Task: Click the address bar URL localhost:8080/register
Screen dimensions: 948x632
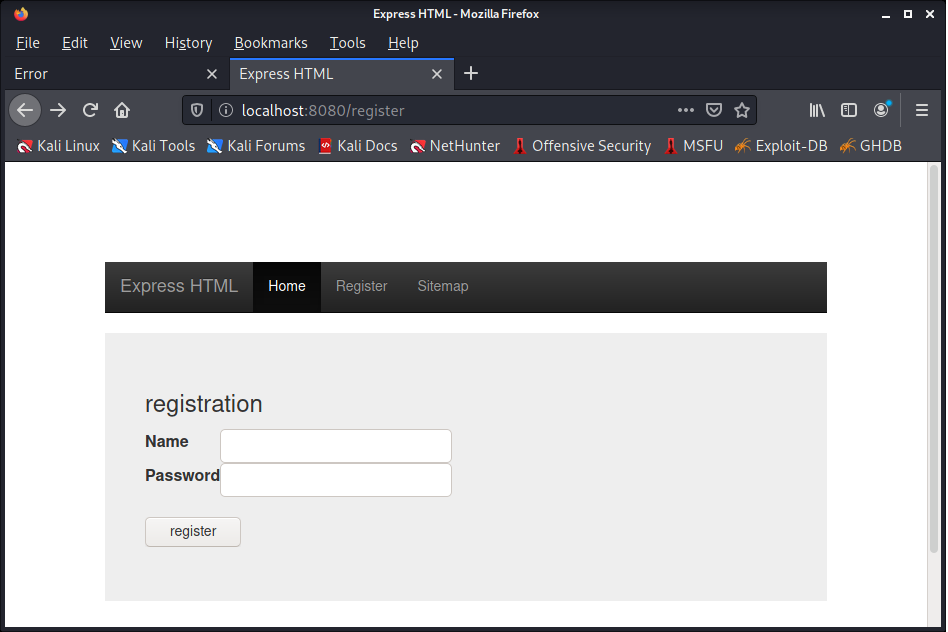Action: coord(323,111)
